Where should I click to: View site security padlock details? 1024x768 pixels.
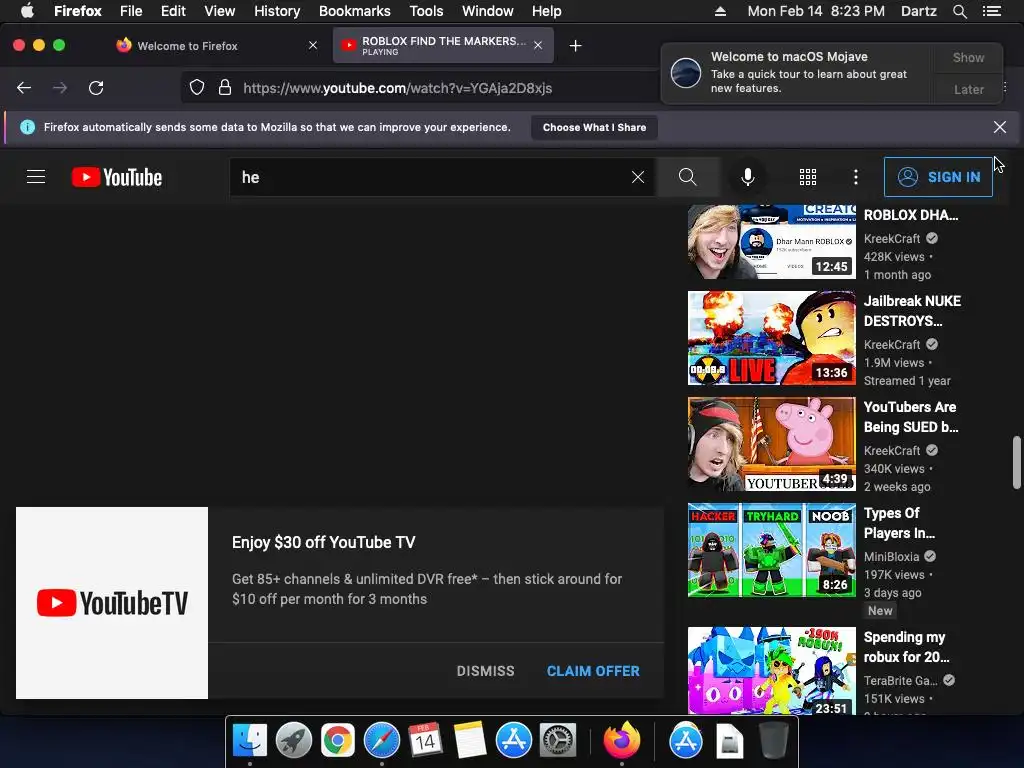coord(225,88)
